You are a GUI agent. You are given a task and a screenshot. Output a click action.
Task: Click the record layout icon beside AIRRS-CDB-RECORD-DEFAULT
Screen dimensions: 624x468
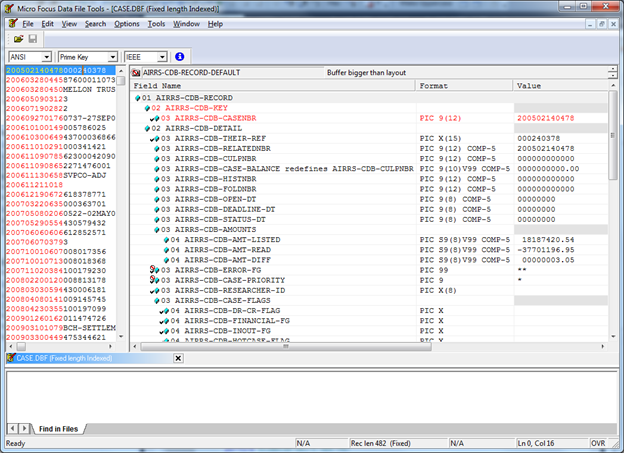(x=136, y=73)
